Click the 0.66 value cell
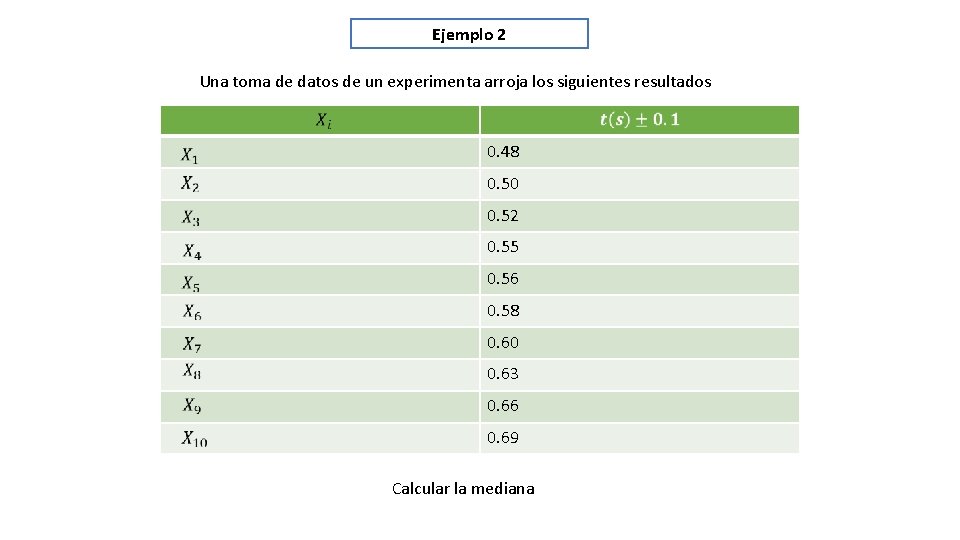 tap(503, 406)
